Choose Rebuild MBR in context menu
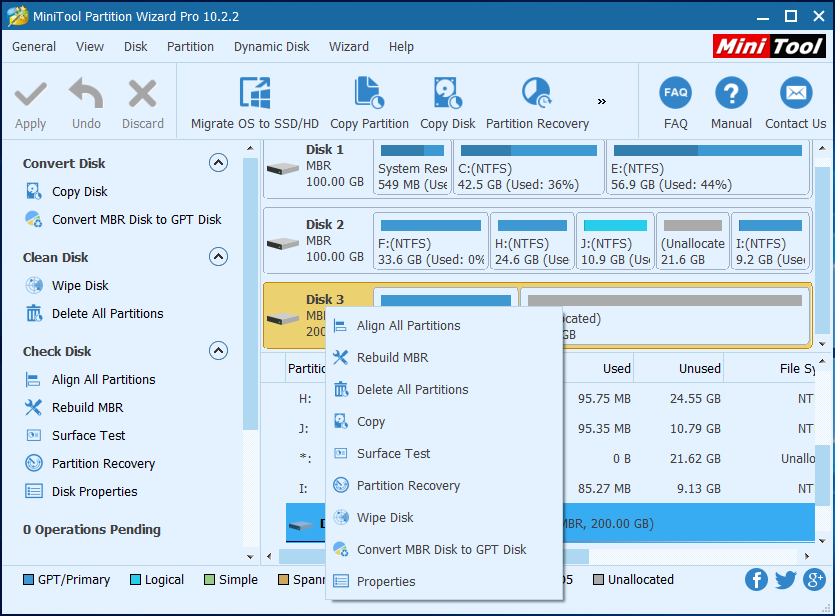 pos(444,357)
